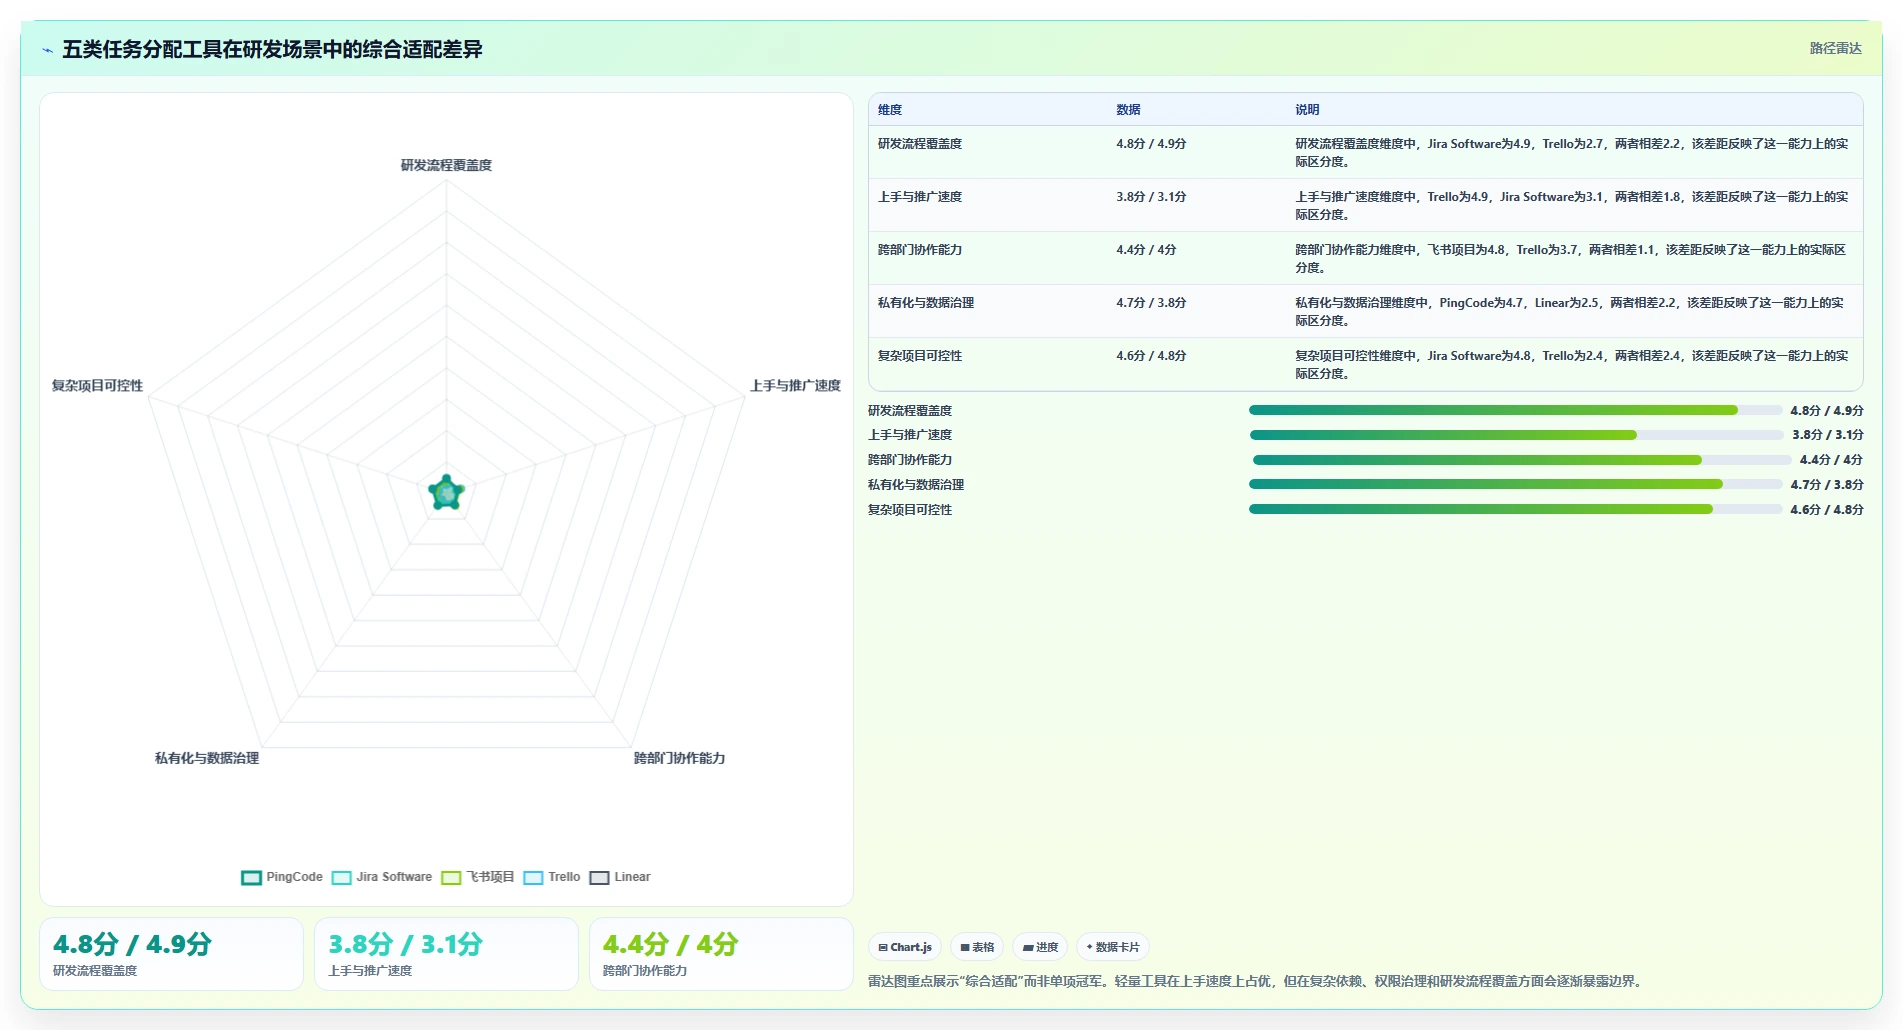The height and width of the screenshot is (1030, 1903).
Task: Click table value 4.7分 / 3.8分
Action: [x=1151, y=303]
